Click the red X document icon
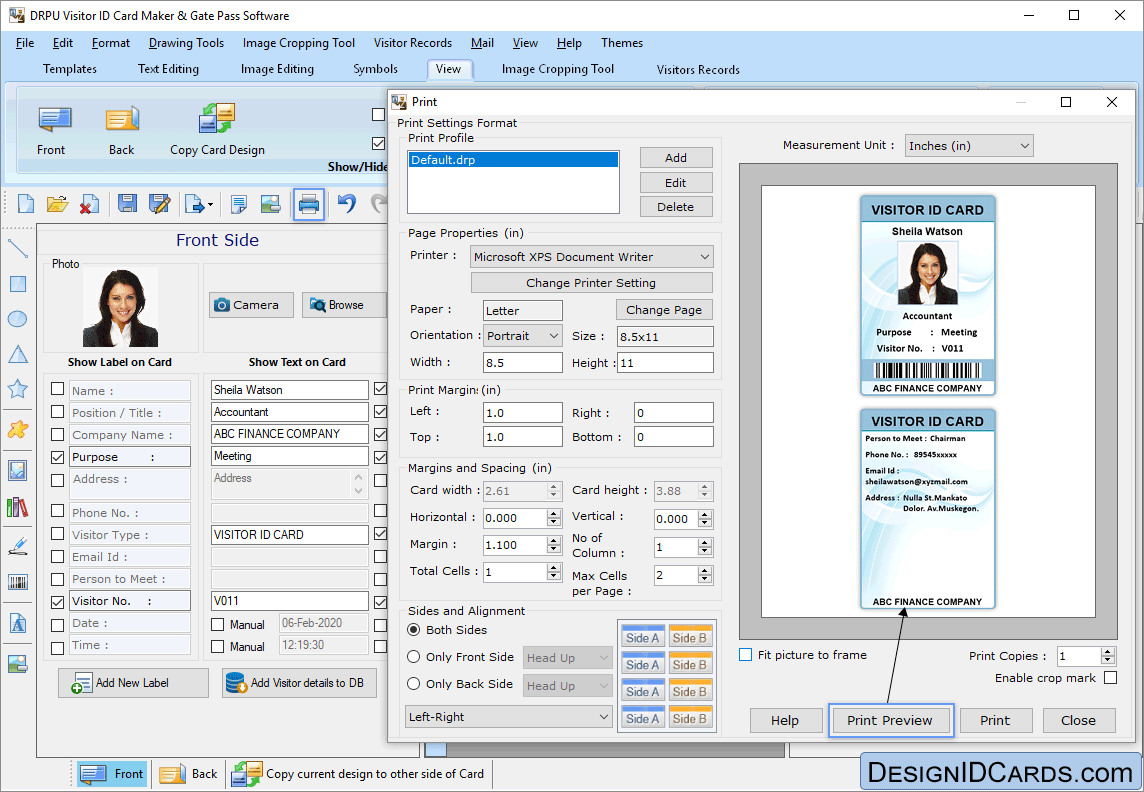1144x792 pixels. (89, 204)
